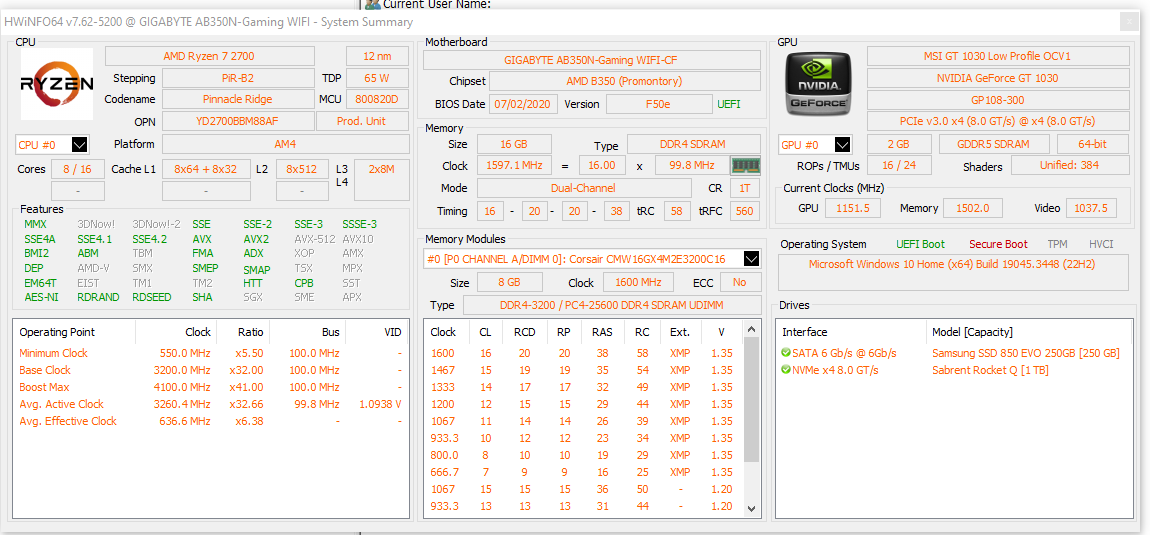Click the green check icon next to NVMe x4
The width and height of the screenshot is (1150, 535).
[786, 370]
